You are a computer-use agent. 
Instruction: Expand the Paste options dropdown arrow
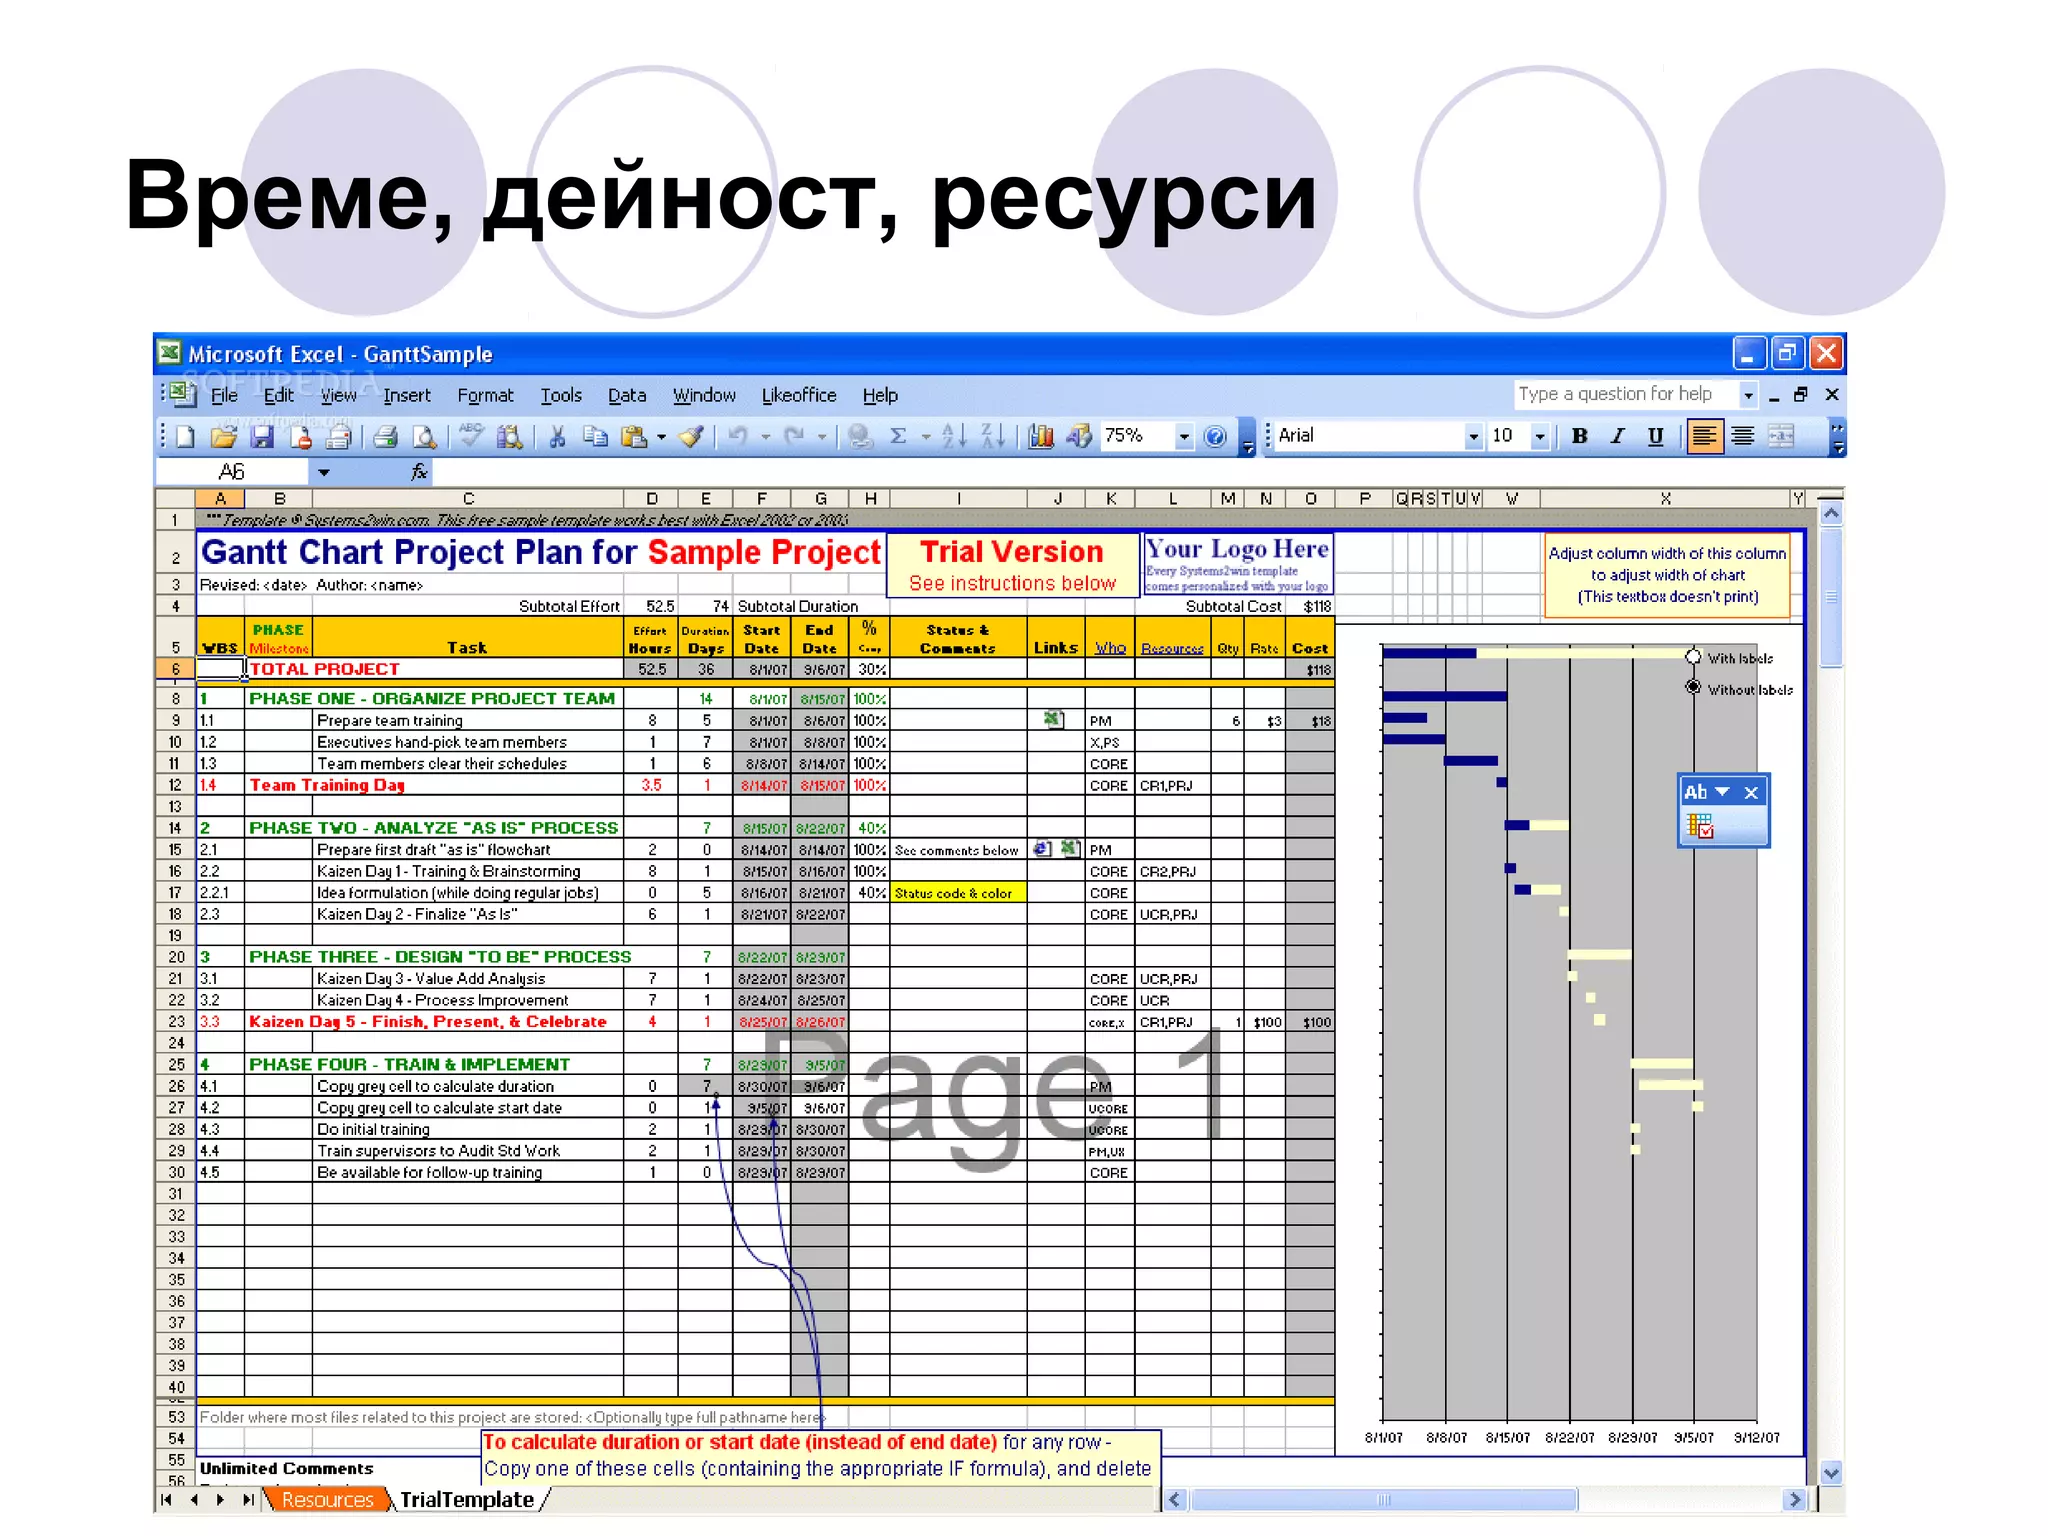pyautogui.click(x=661, y=437)
